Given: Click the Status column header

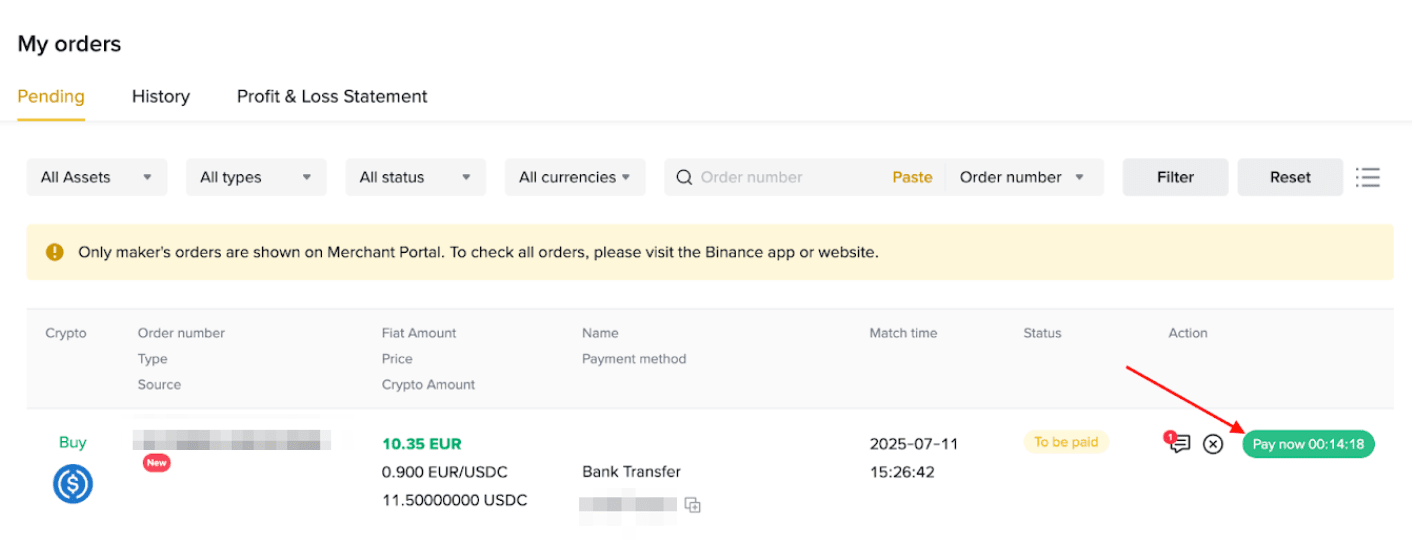Looking at the screenshot, I should click(1042, 333).
